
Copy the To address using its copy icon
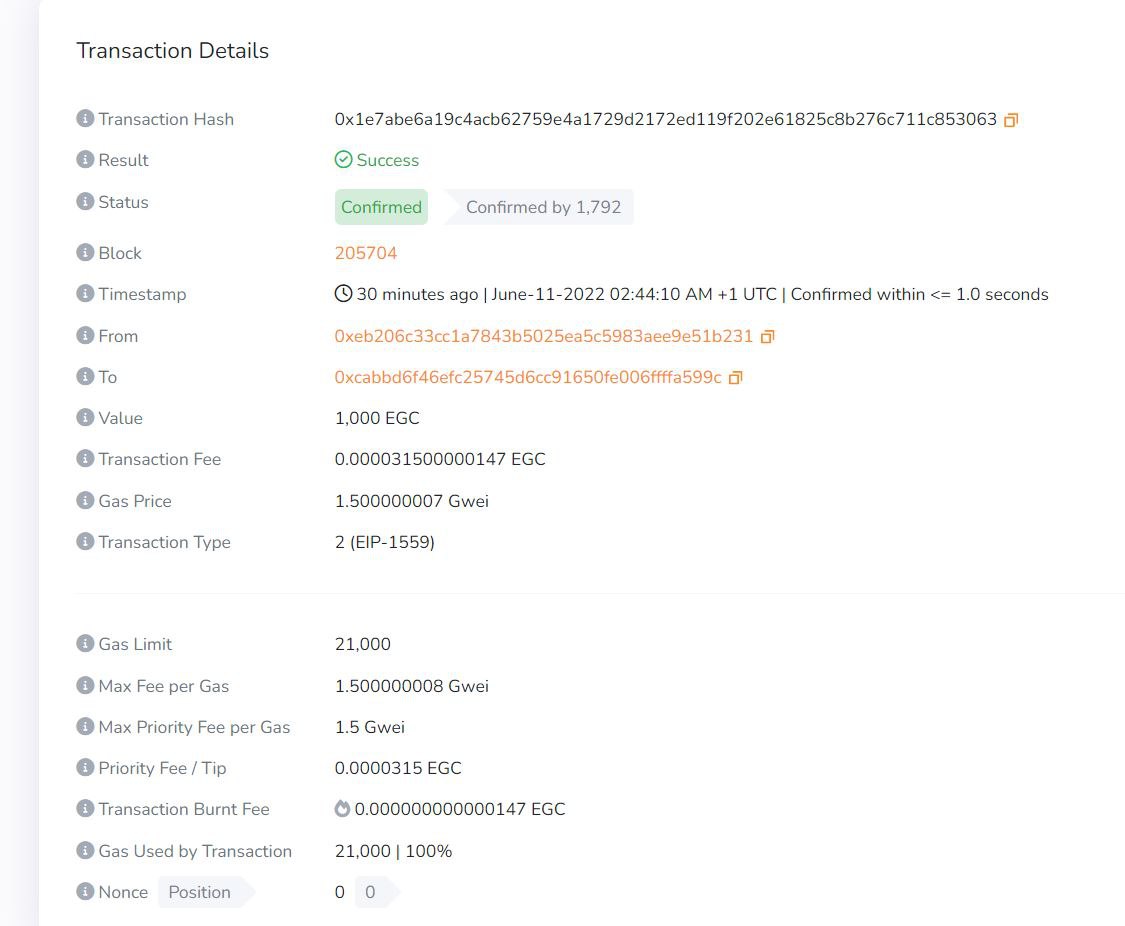click(x=736, y=377)
